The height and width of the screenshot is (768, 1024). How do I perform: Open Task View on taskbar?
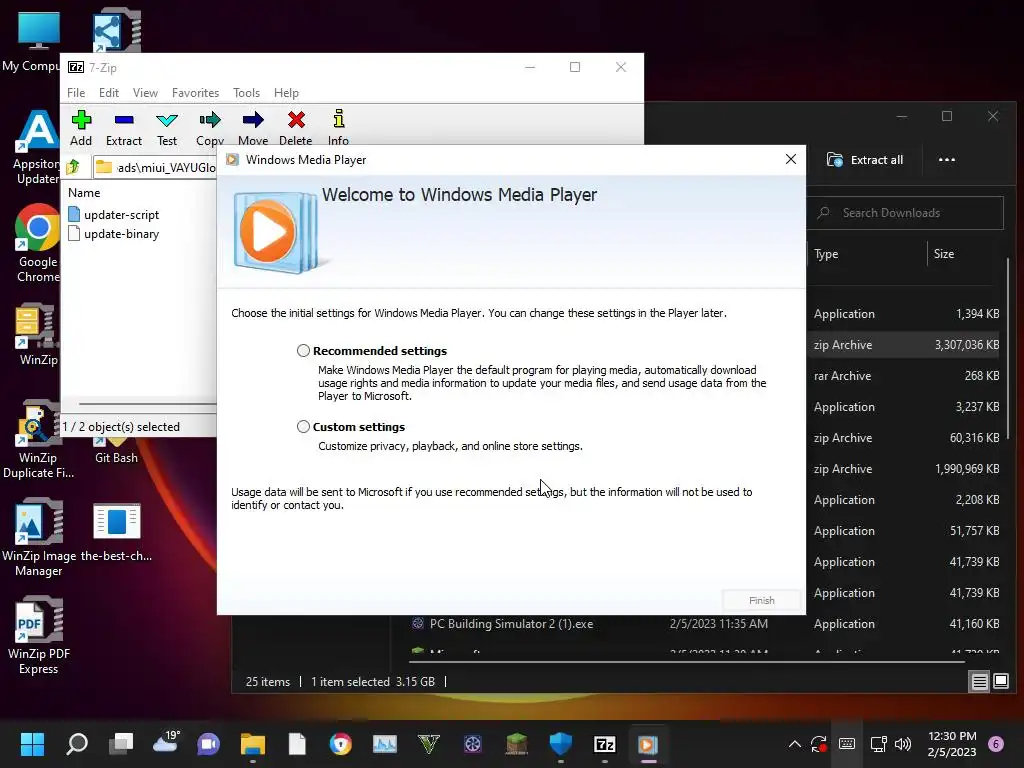point(121,744)
